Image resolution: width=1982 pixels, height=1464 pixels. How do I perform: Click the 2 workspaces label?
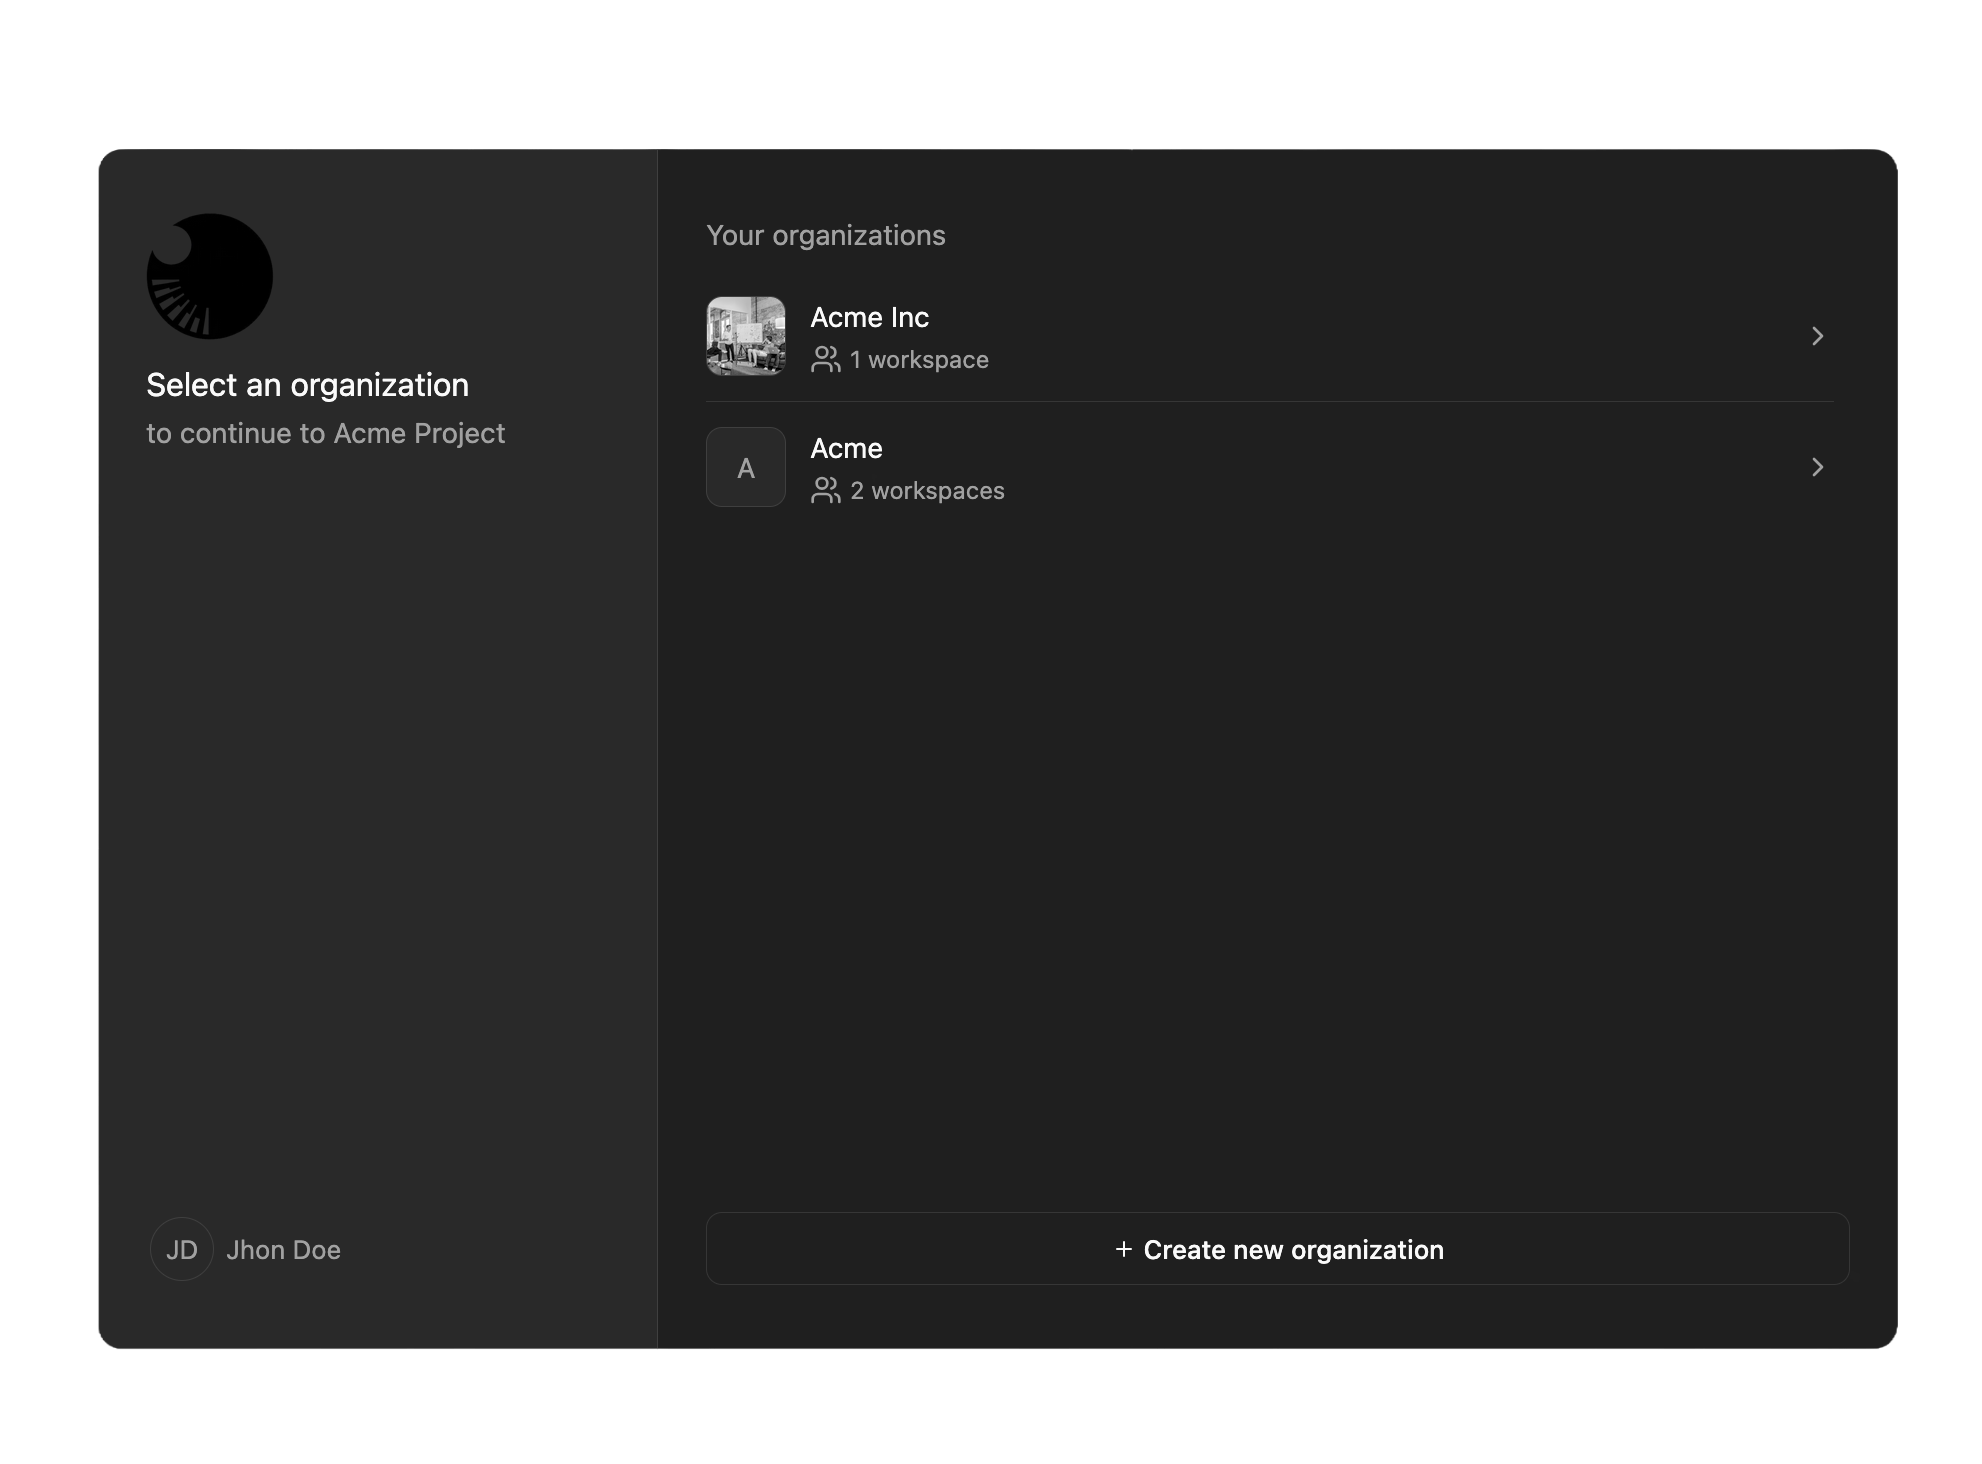[x=927, y=491]
